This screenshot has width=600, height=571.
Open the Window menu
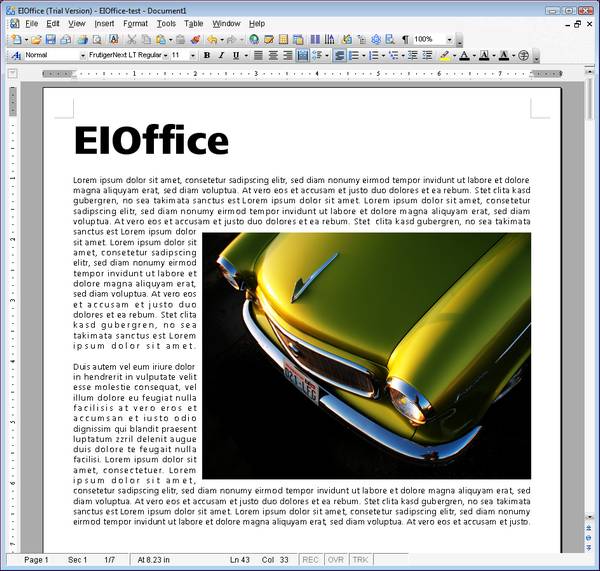[x=226, y=24]
